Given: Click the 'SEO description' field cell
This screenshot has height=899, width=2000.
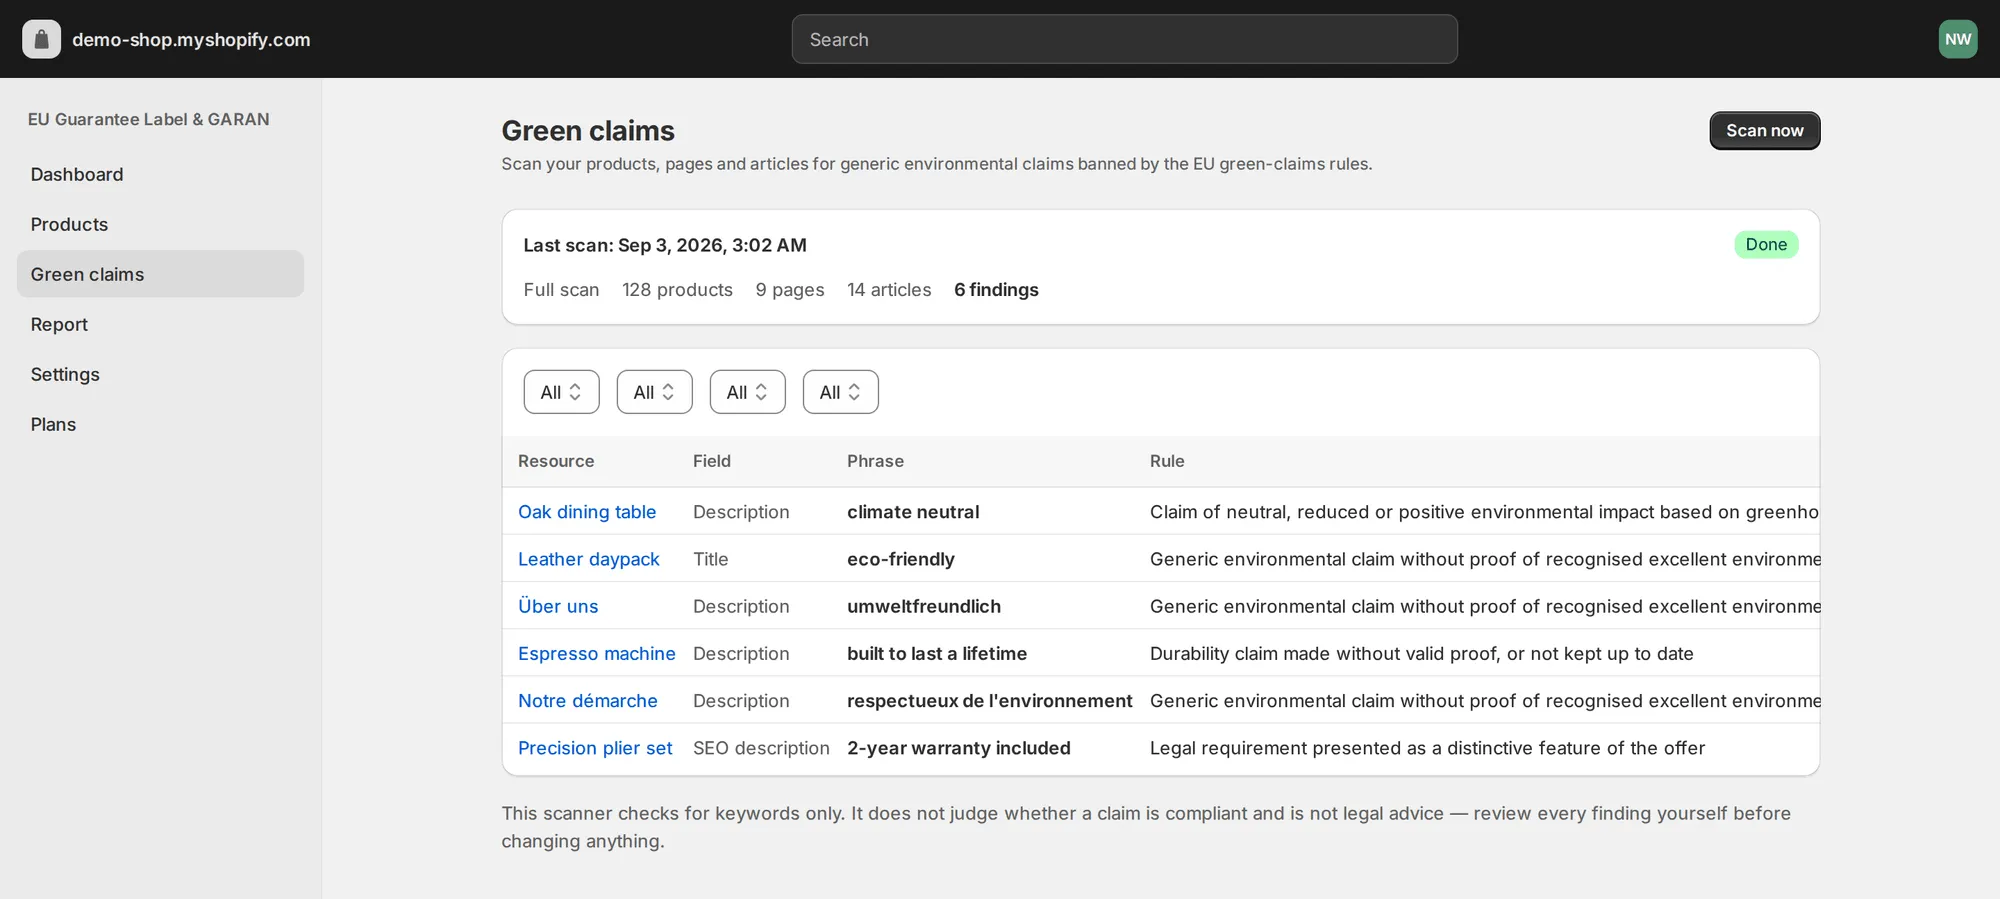Looking at the screenshot, I should pyautogui.click(x=761, y=748).
